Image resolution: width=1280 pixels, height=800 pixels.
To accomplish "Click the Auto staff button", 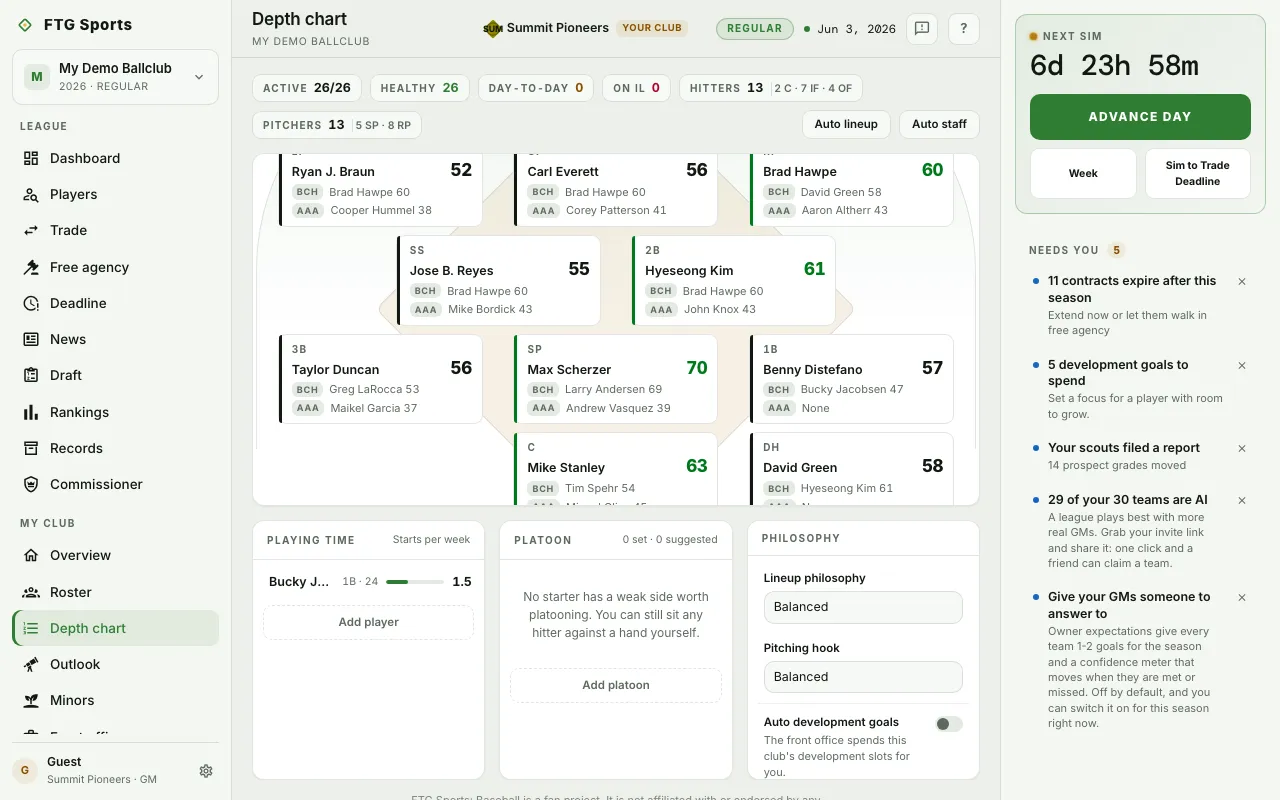I will pos(939,125).
